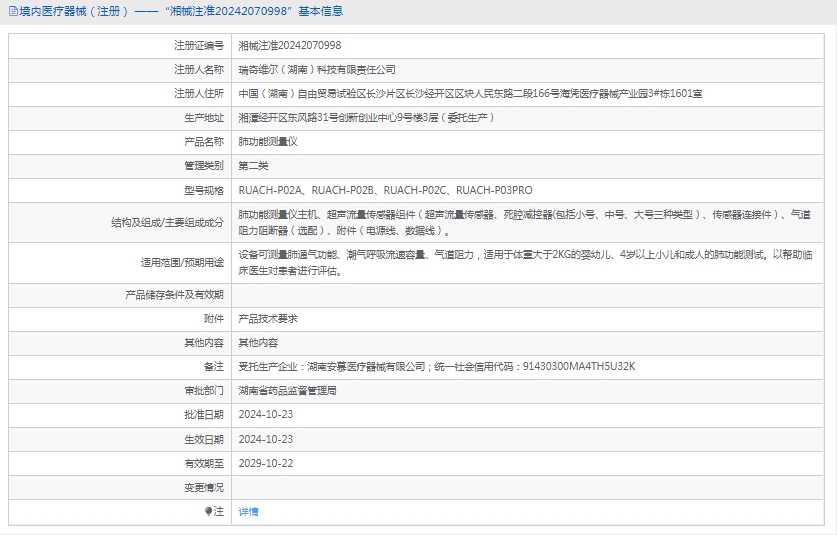Click the empty storage conditions value cell
Screen dimensions: 837x535
pyautogui.click(x=530, y=295)
